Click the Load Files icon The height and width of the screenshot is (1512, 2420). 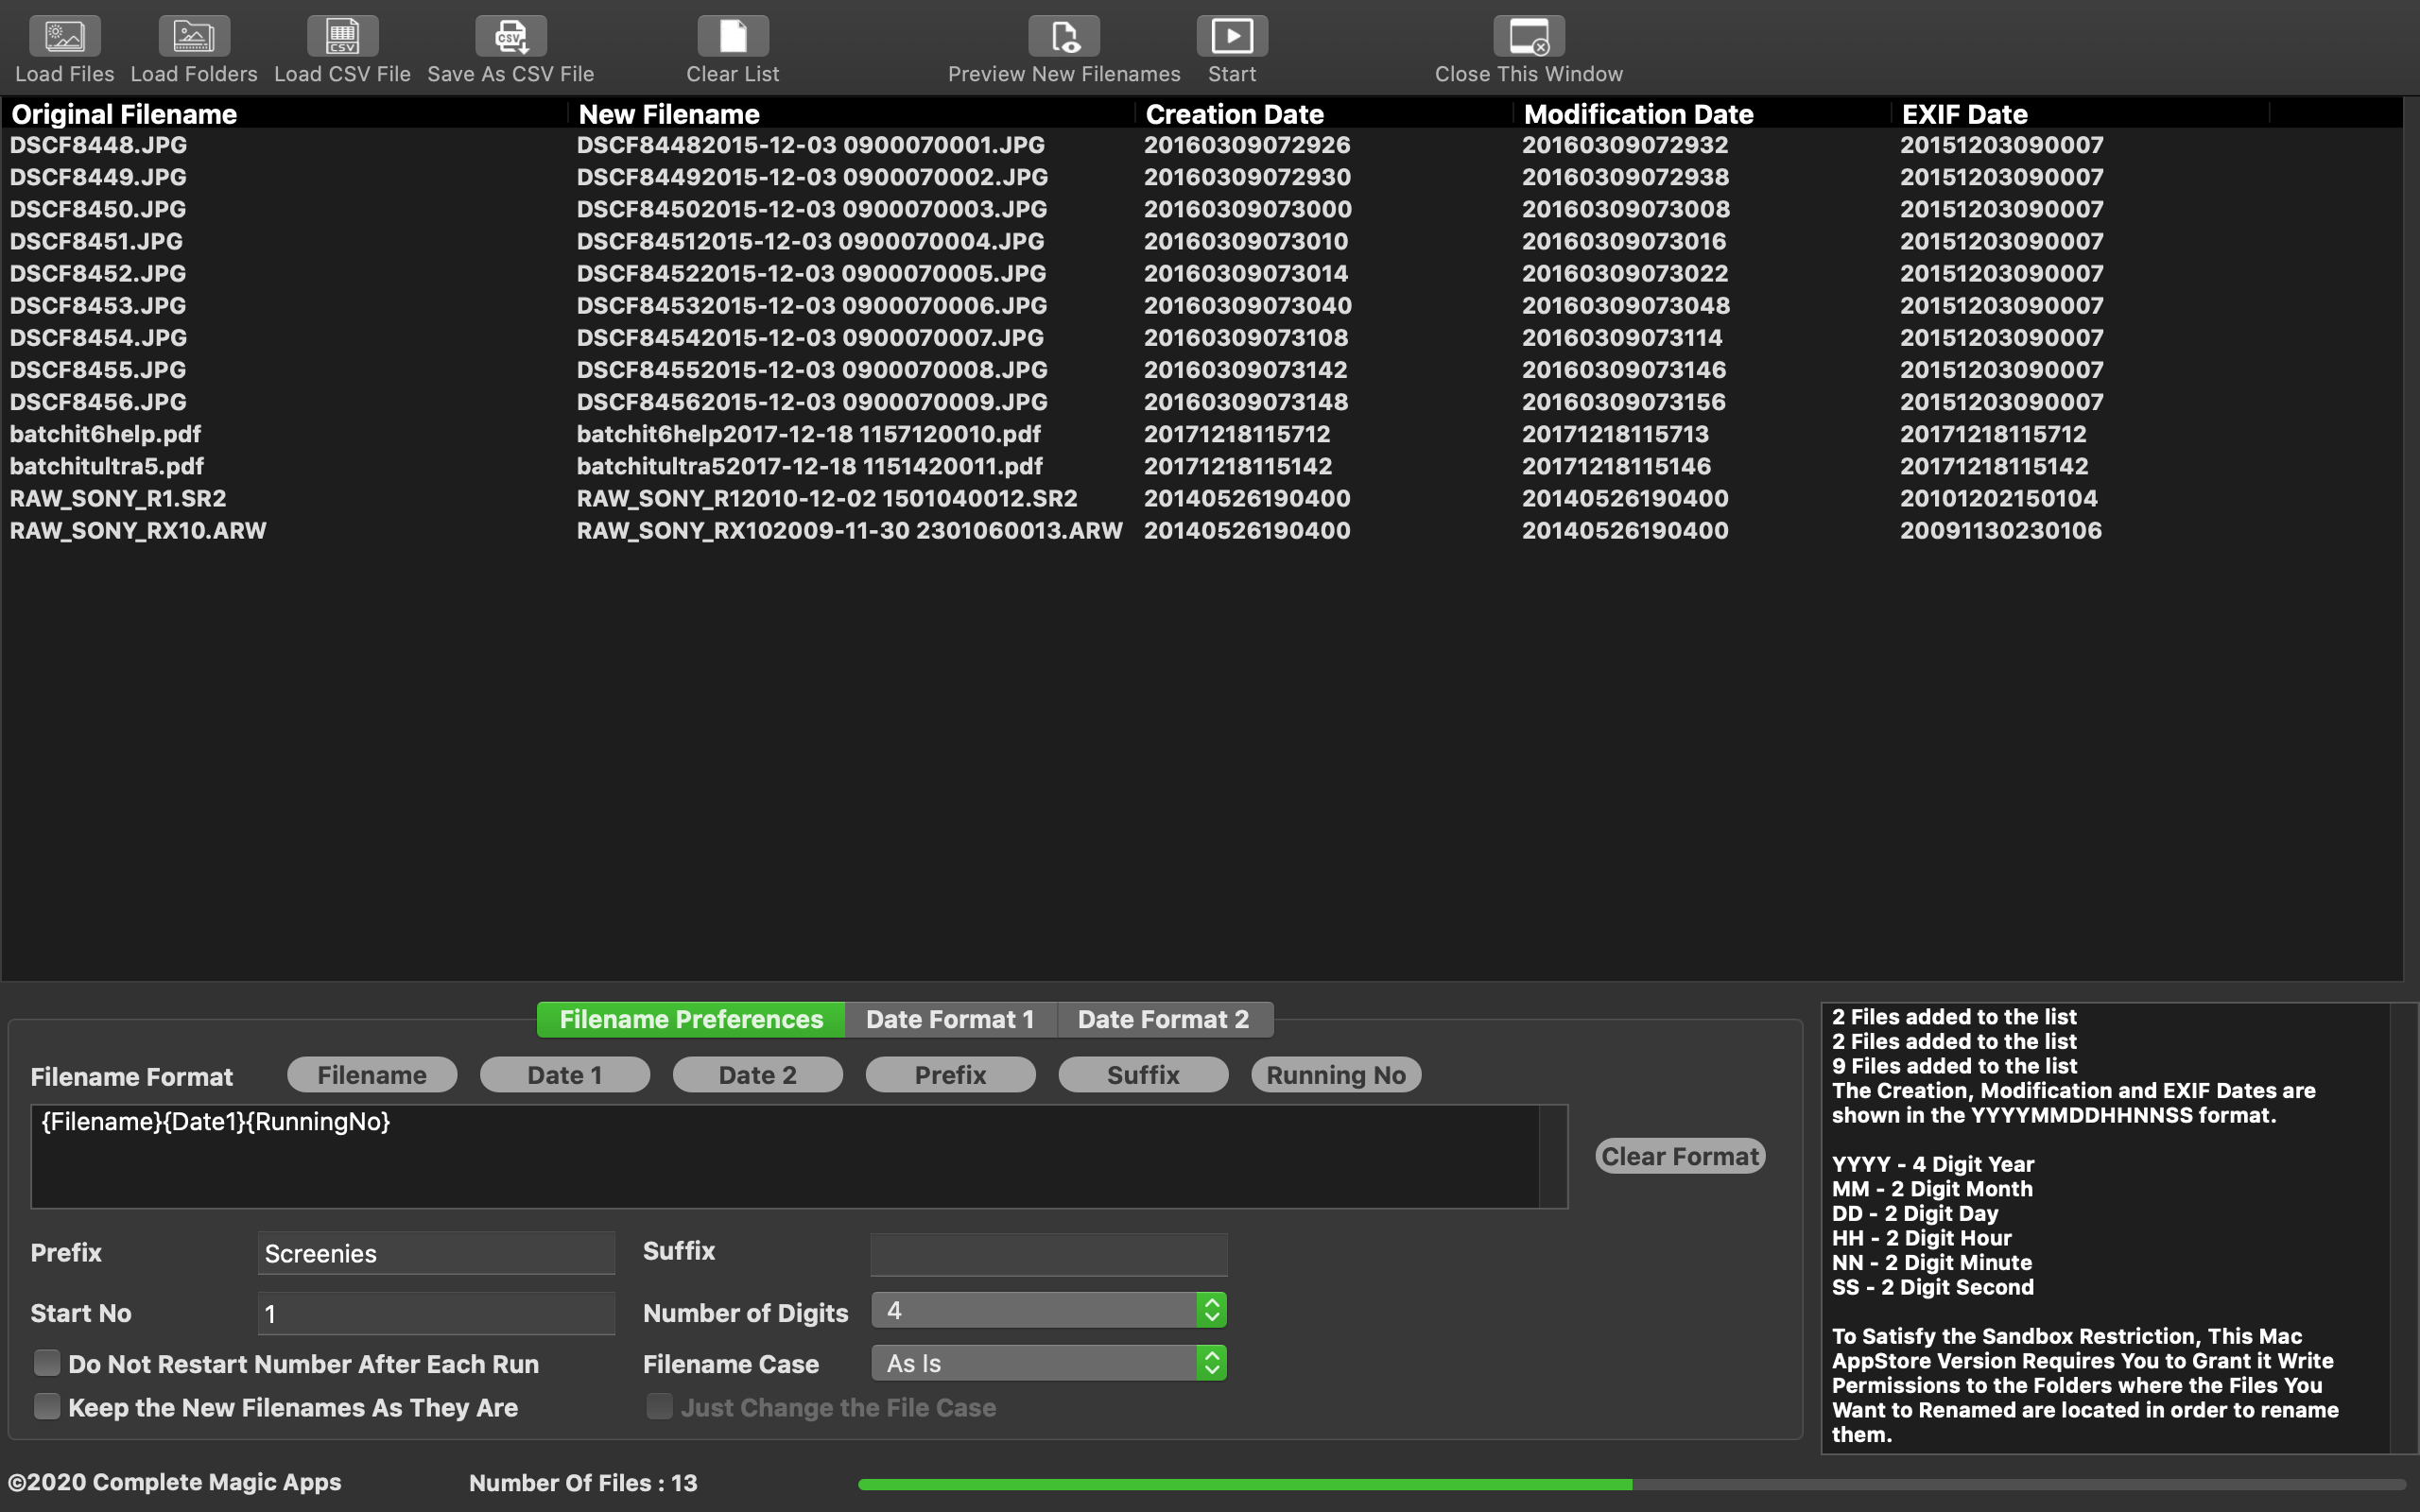tap(63, 35)
